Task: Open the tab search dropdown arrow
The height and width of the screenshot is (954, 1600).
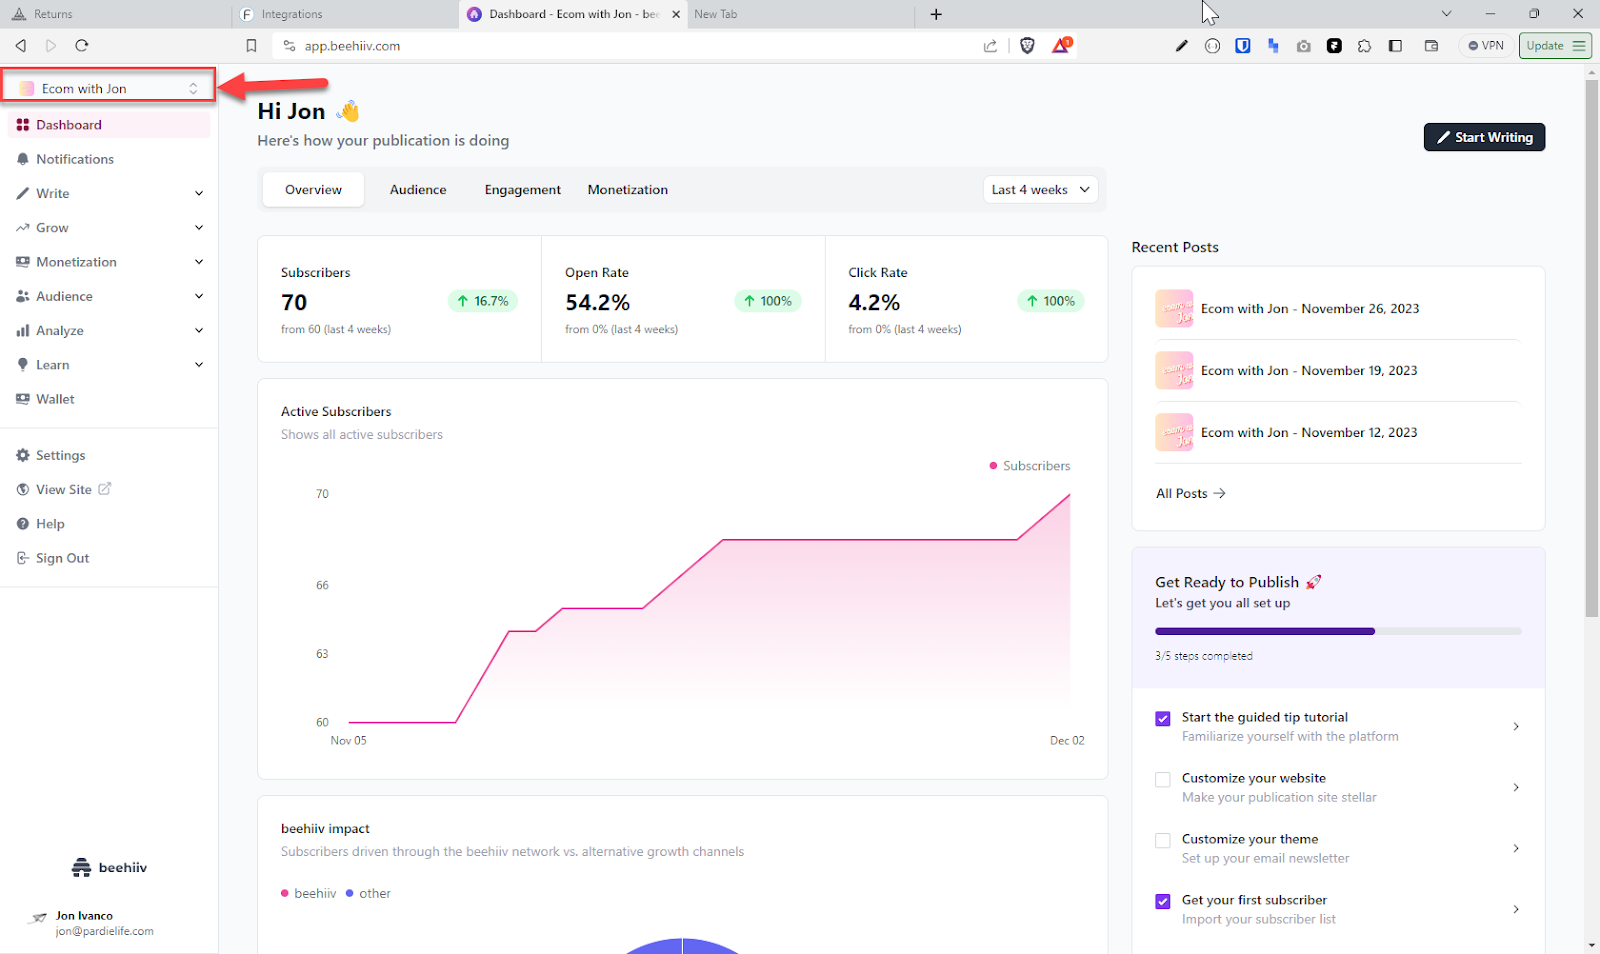Action: point(1446,14)
